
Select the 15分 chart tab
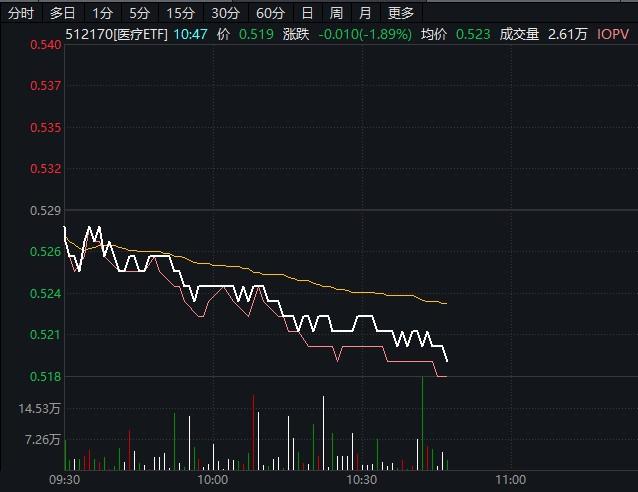pyautogui.click(x=180, y=14)
